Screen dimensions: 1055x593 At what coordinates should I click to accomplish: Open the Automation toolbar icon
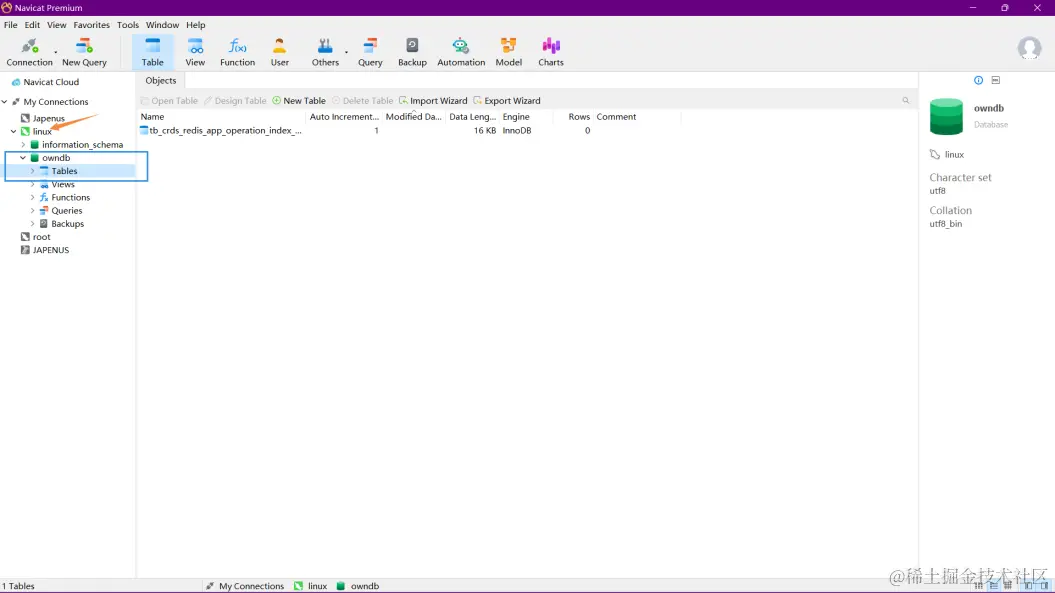click(x=461, y=53)
